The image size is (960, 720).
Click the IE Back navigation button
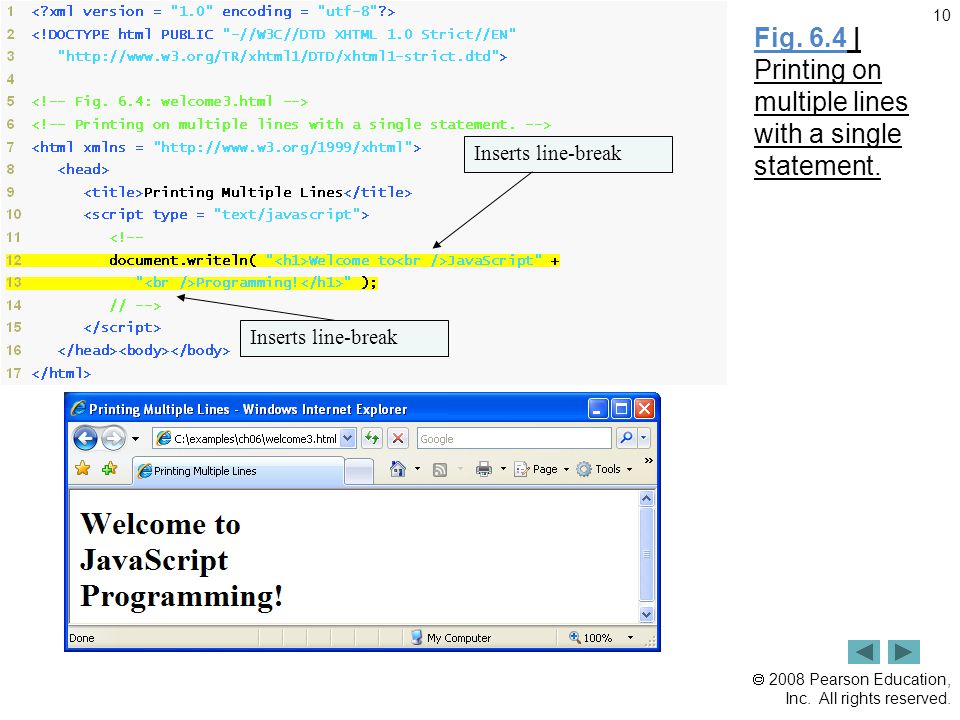click(x=85, y=438)
